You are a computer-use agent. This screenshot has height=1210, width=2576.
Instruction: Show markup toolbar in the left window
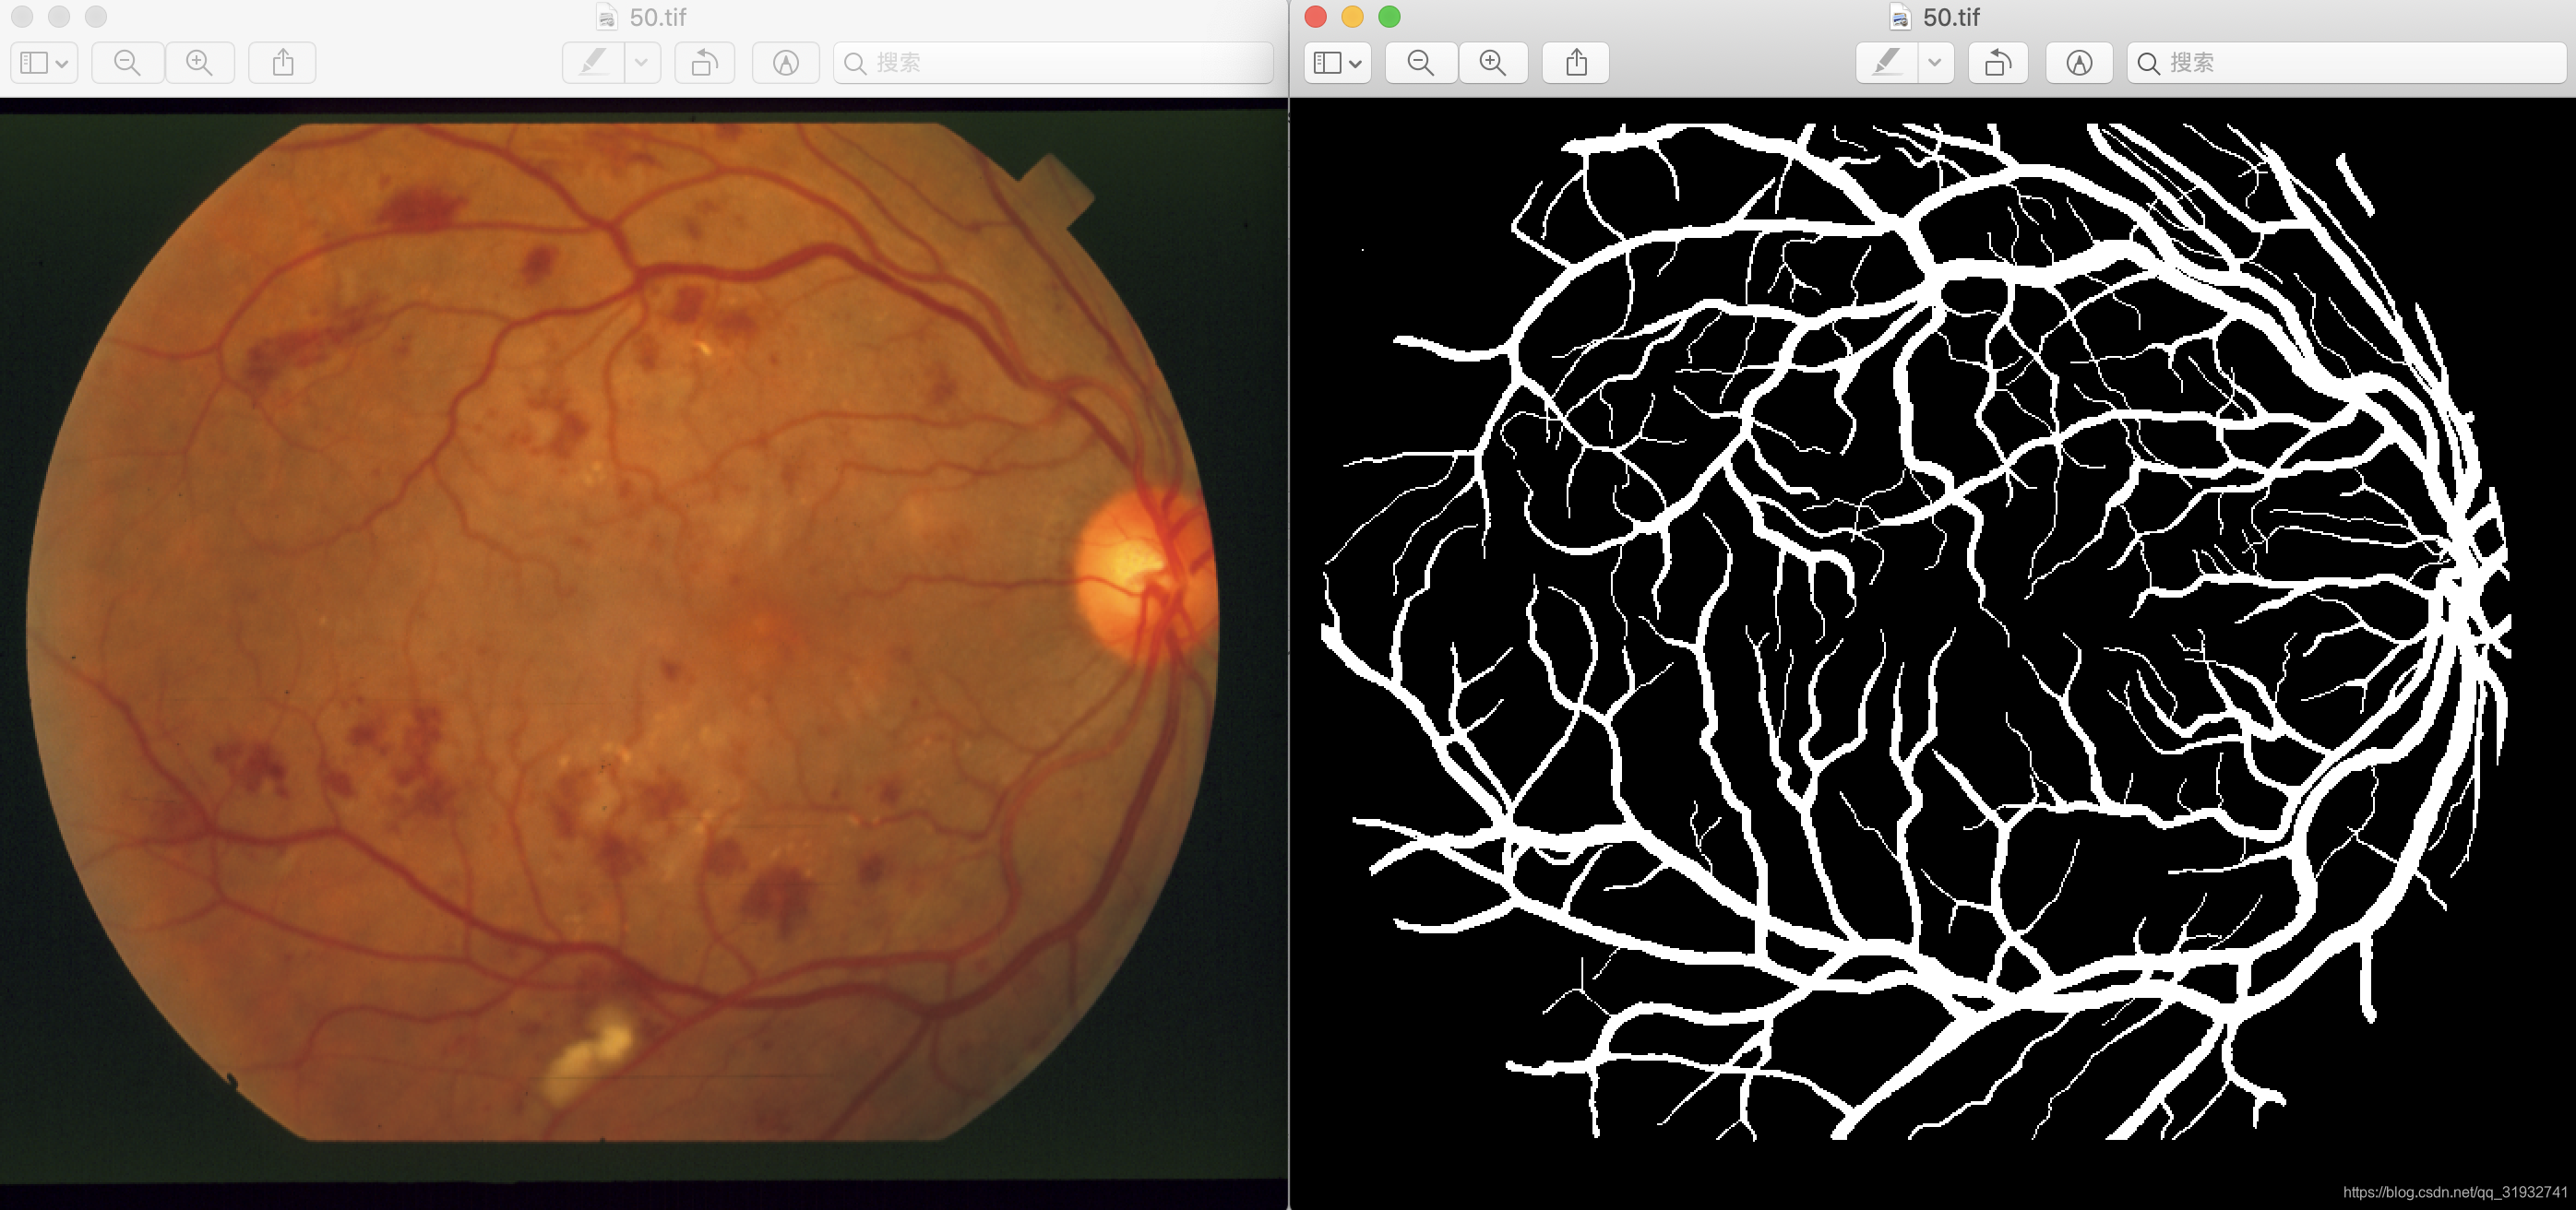click(786, 63)
